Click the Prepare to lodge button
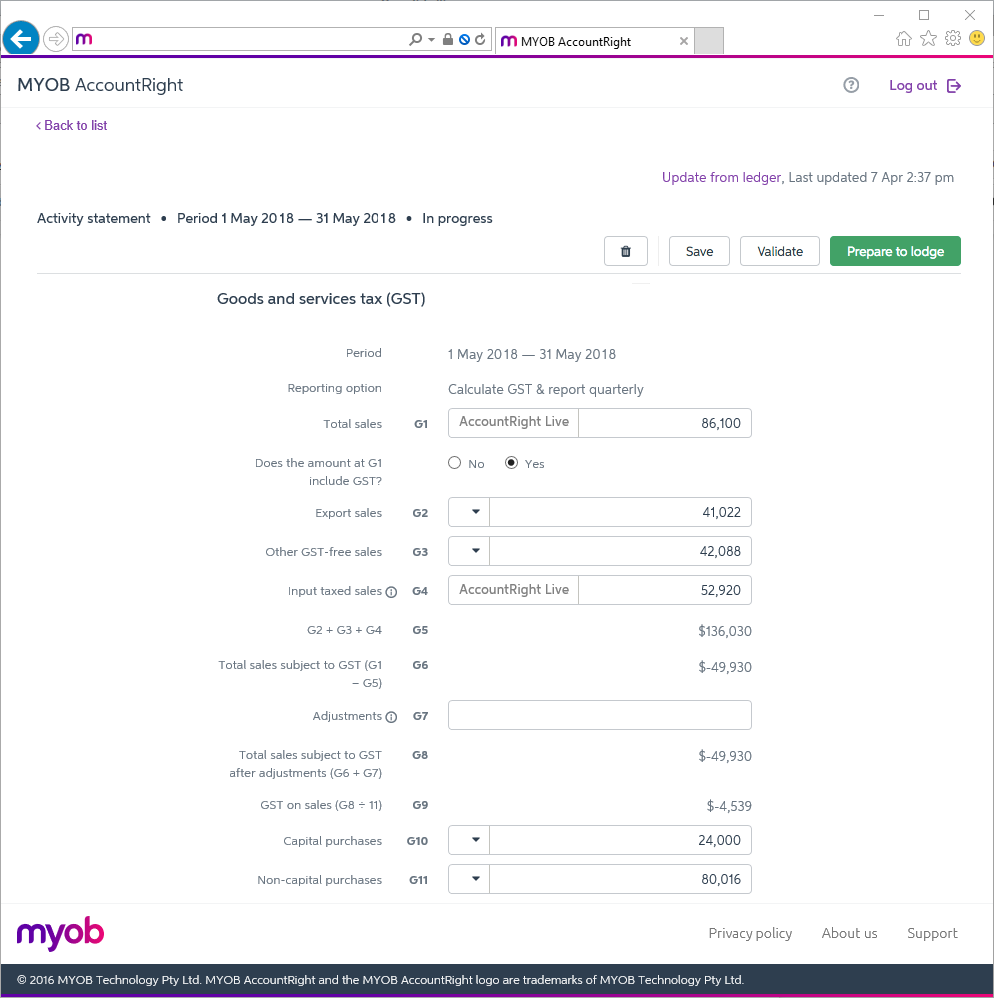 tap(894, 251)
